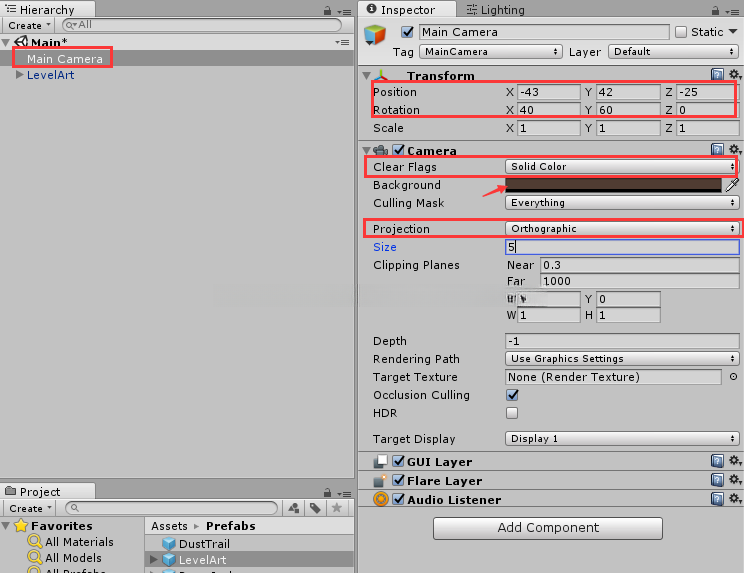This screenshot has height=573, width=744.
Task: Open the Inspector panel options menu
Action: click(732, 12)
